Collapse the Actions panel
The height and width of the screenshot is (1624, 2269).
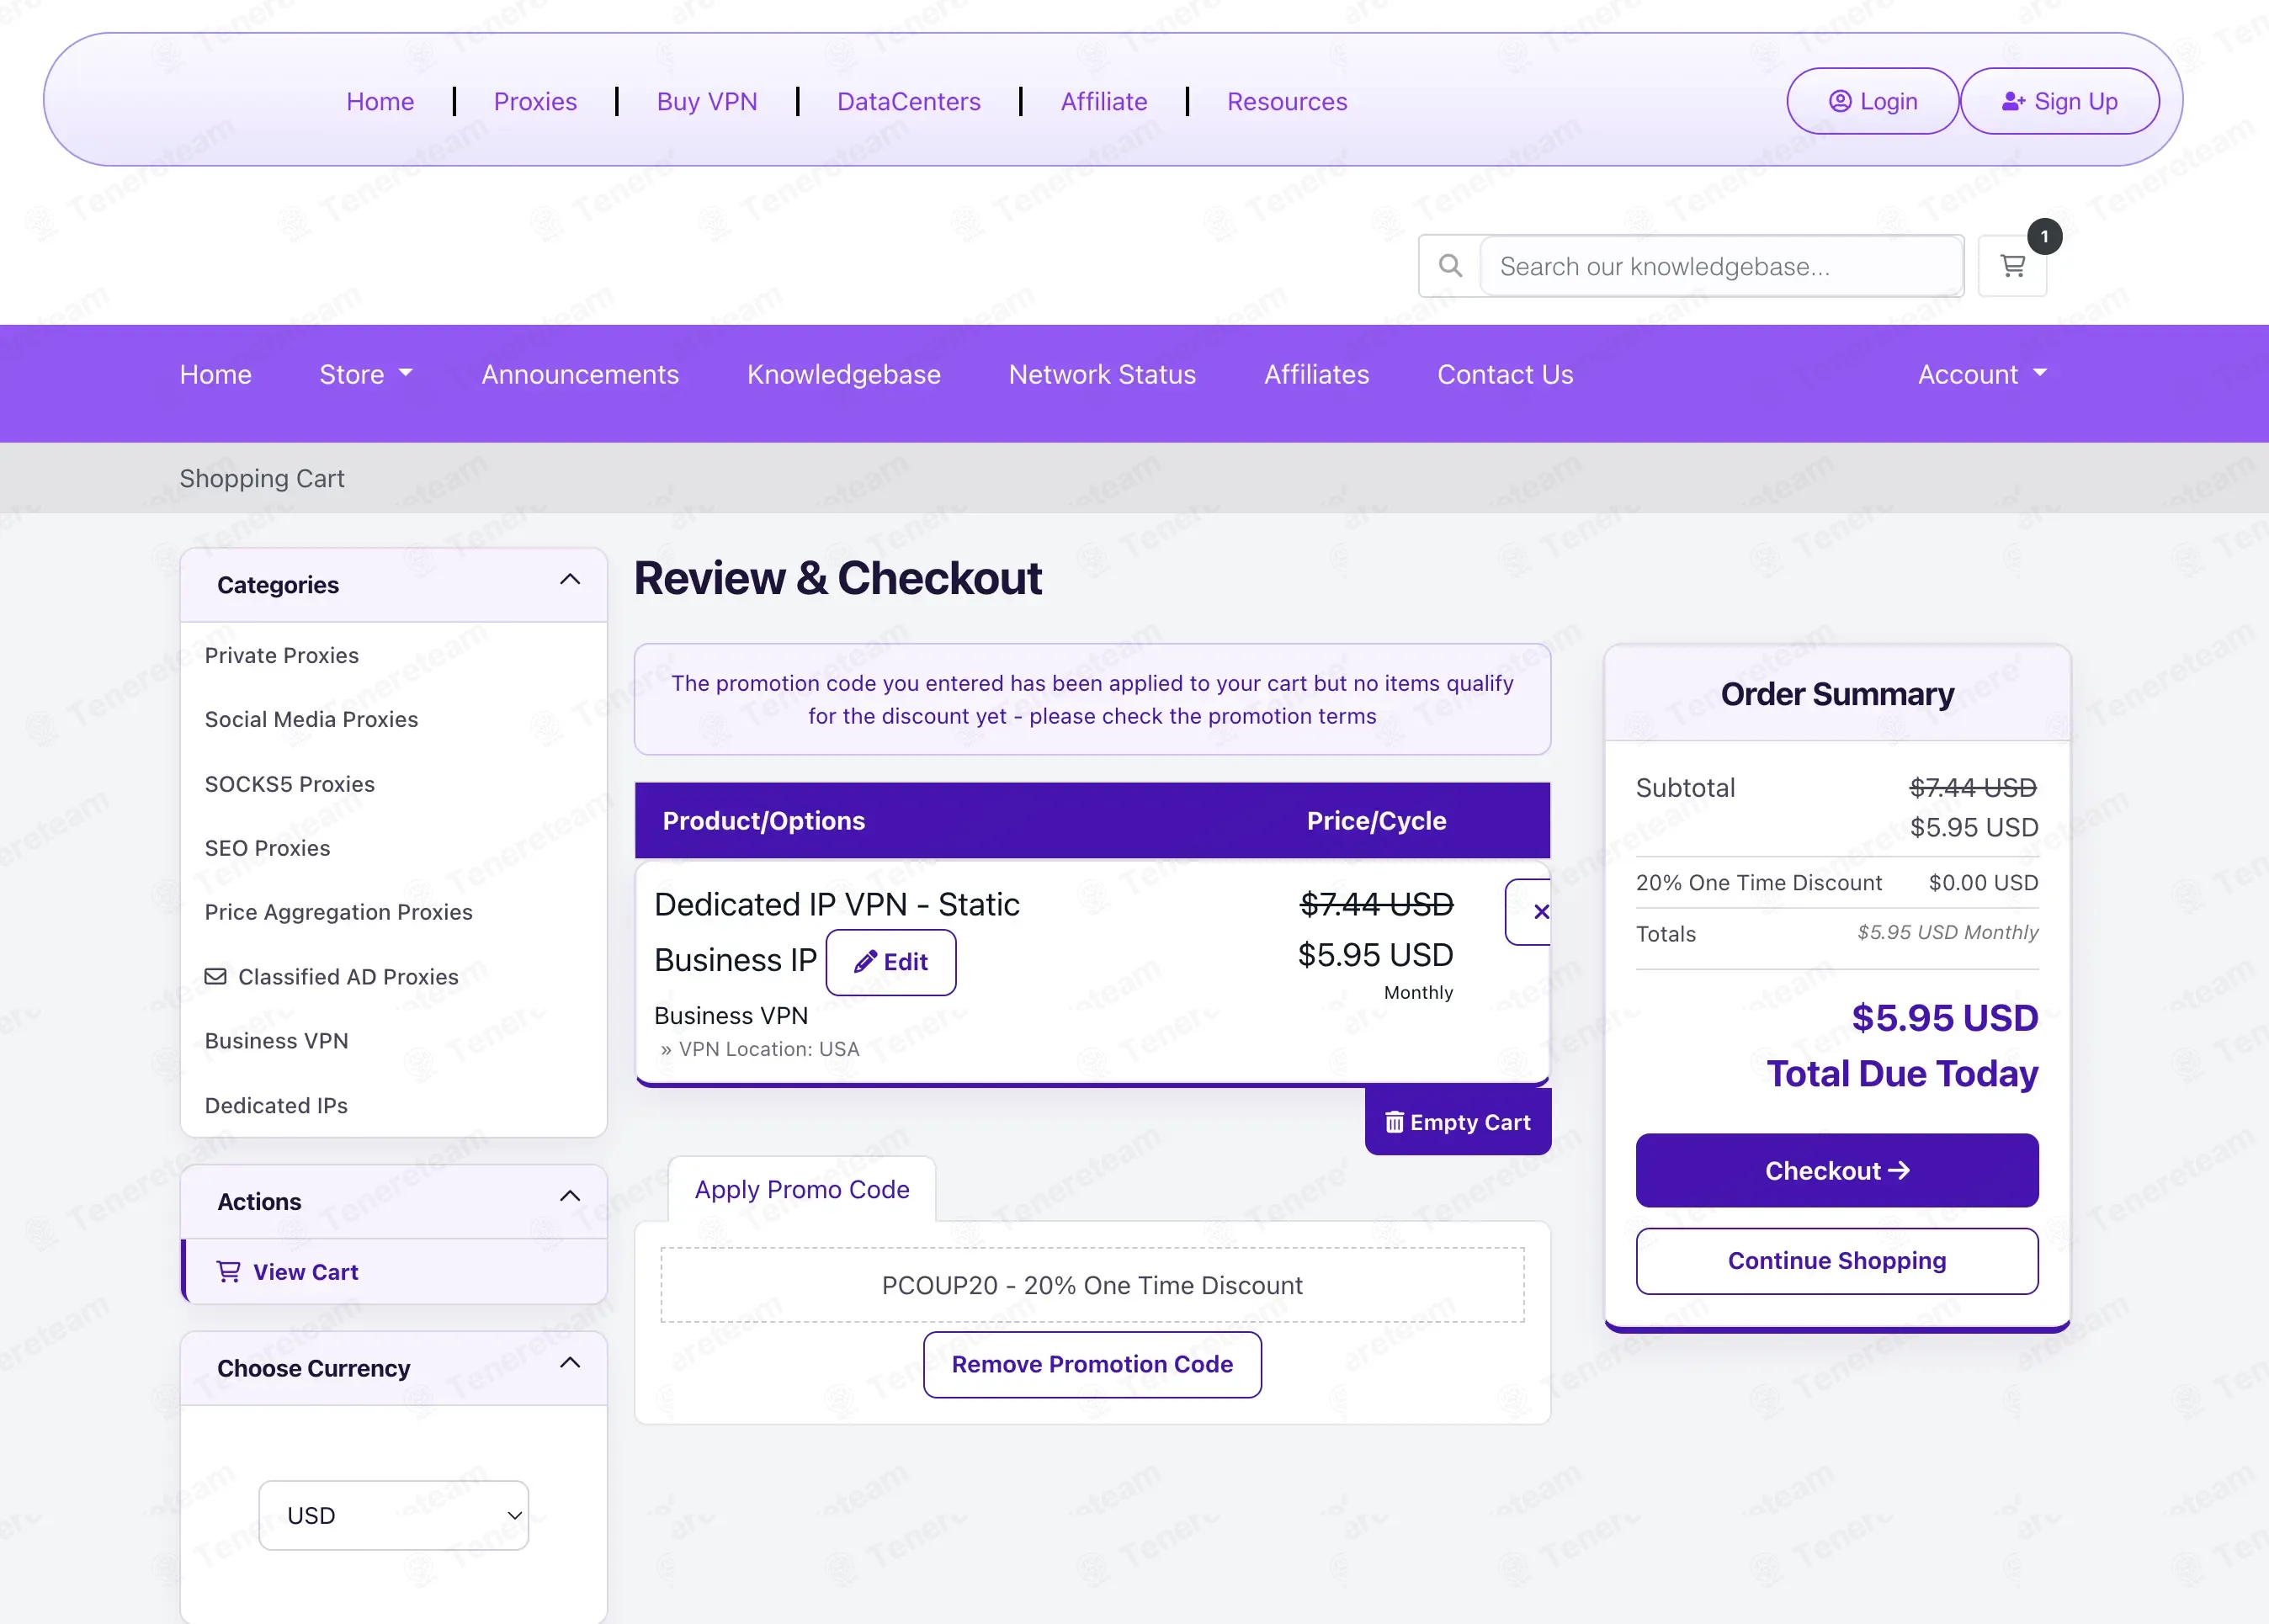(x=570, y=1196)
